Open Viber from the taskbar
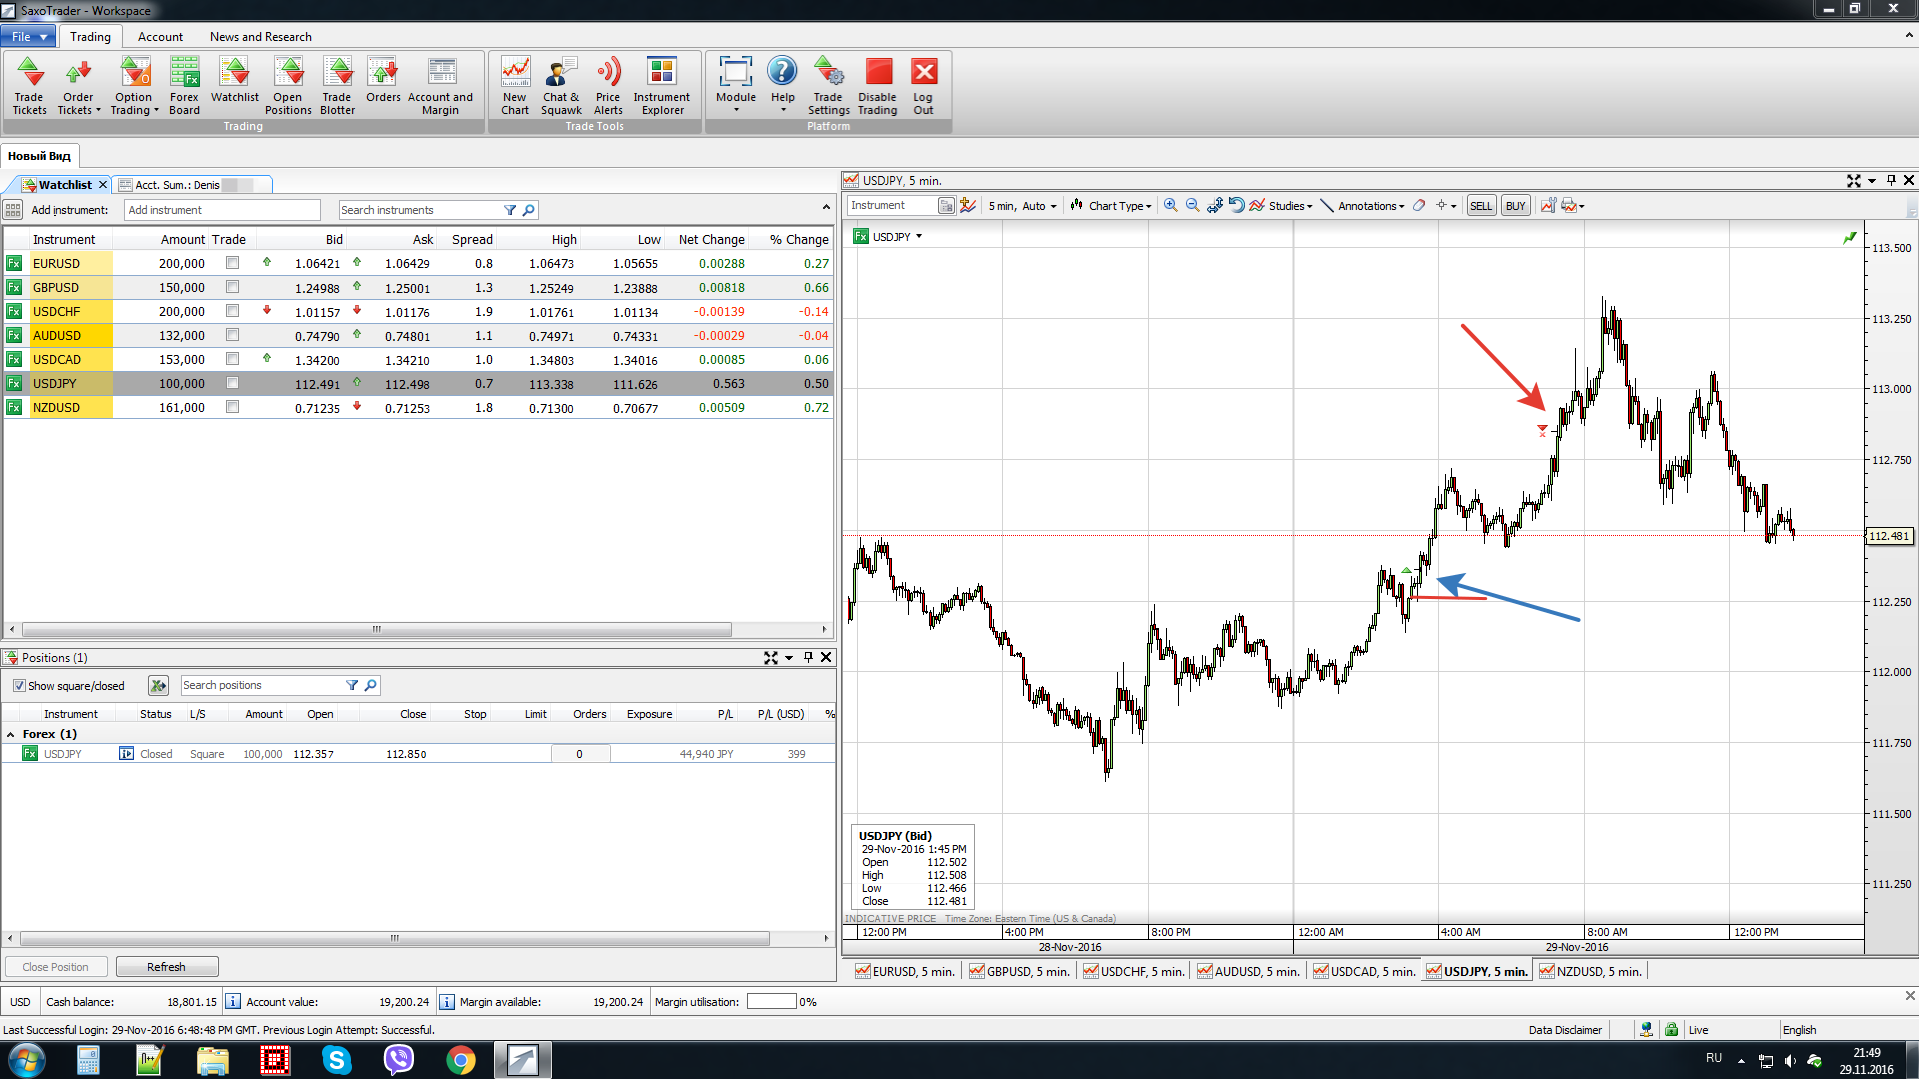 398,1059
